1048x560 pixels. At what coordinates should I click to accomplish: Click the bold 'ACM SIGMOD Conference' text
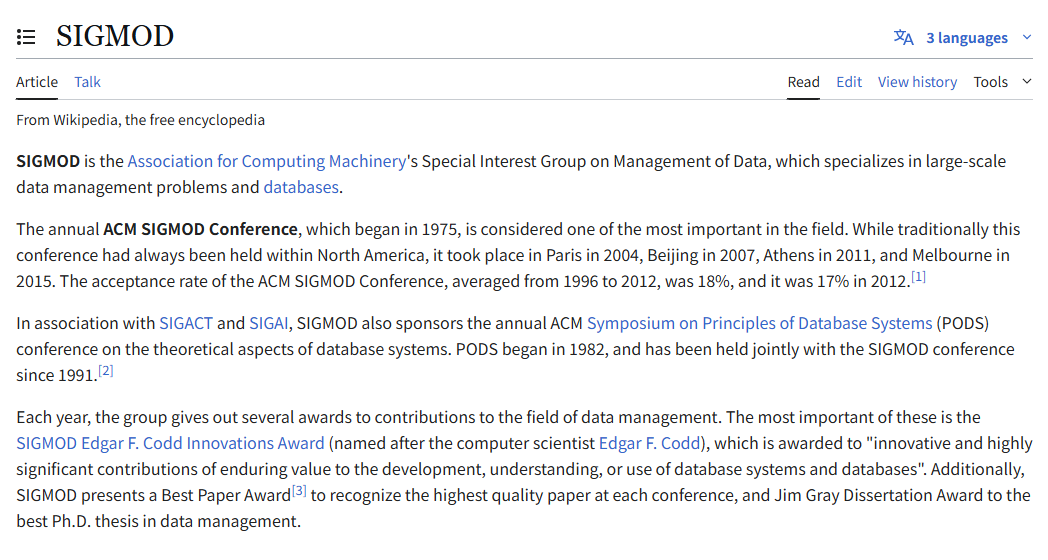(x=201, y=229)
